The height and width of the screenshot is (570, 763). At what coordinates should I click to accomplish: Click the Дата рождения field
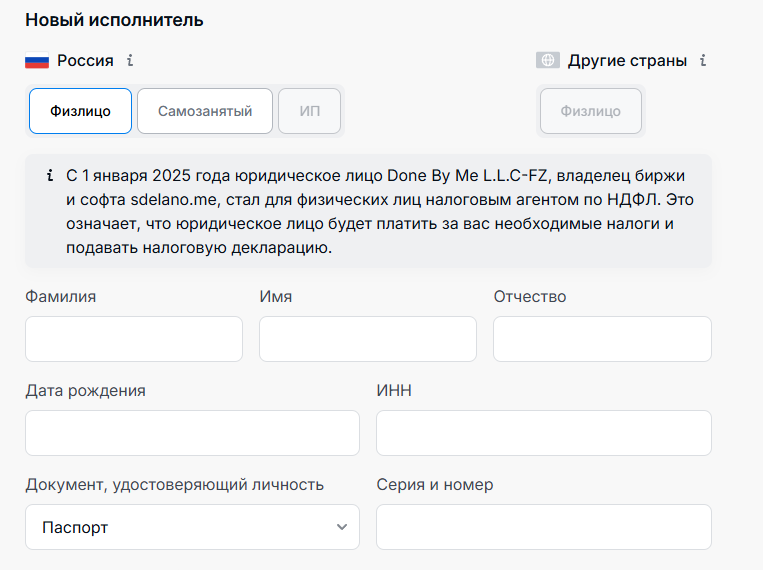[192, 433]
